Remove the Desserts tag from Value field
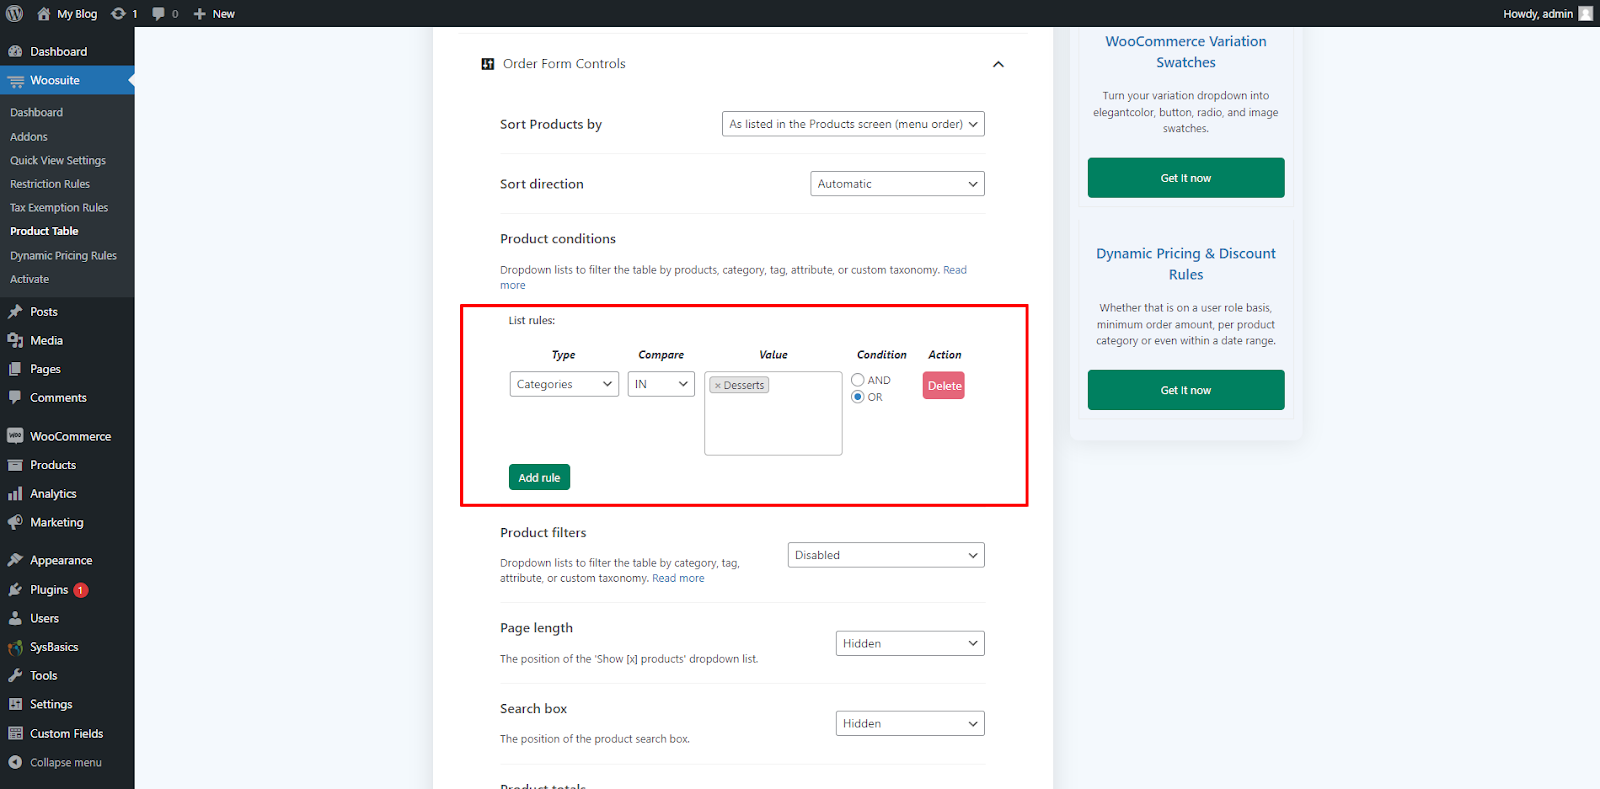Image resolution: width=1600 pixels, height=789 pixels. [x=717, y=385]
